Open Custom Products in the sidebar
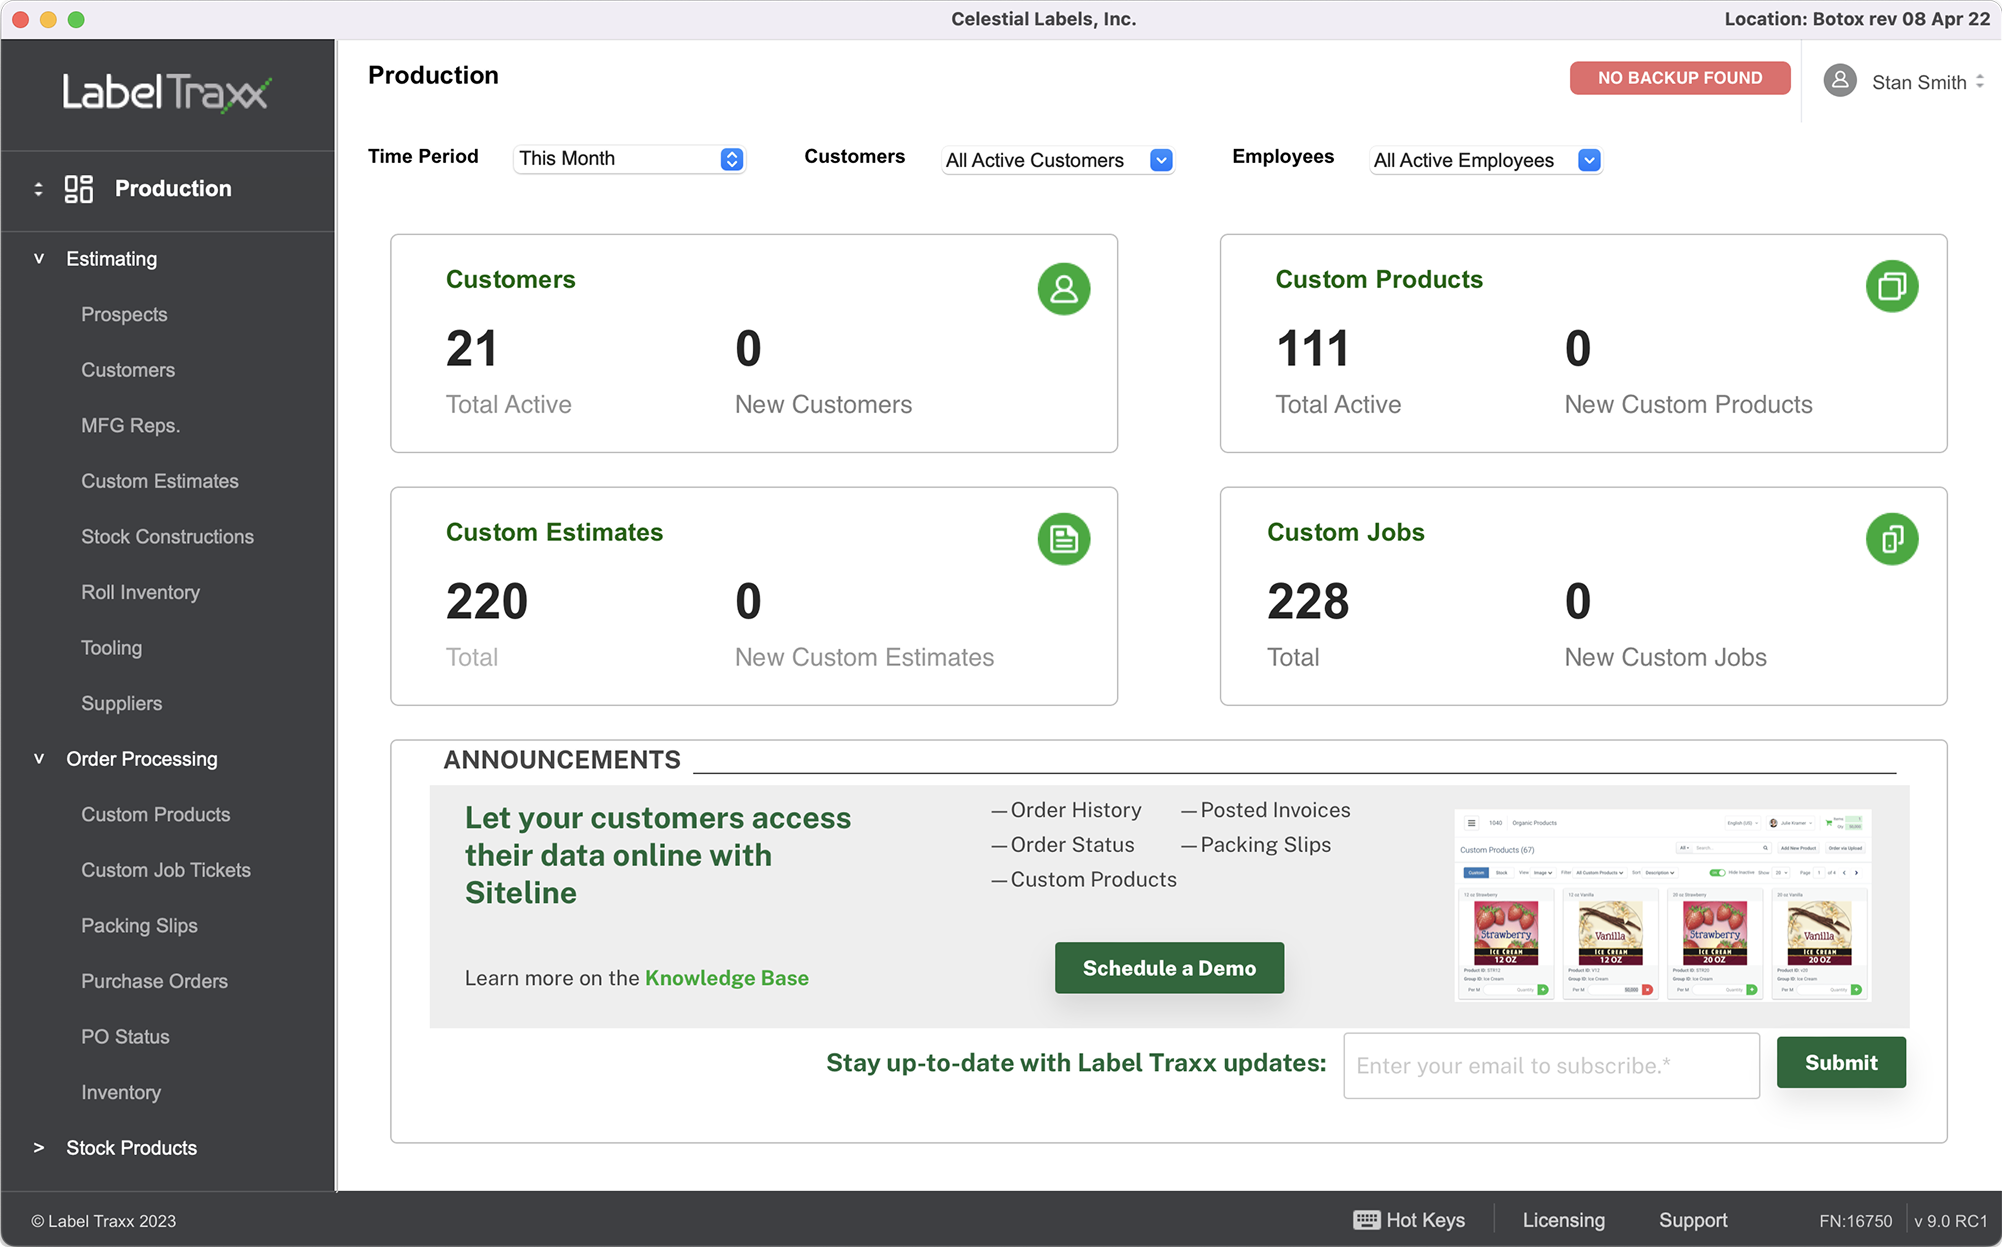The height and width of the screenshot is (1247, 2002). [155, 815]
